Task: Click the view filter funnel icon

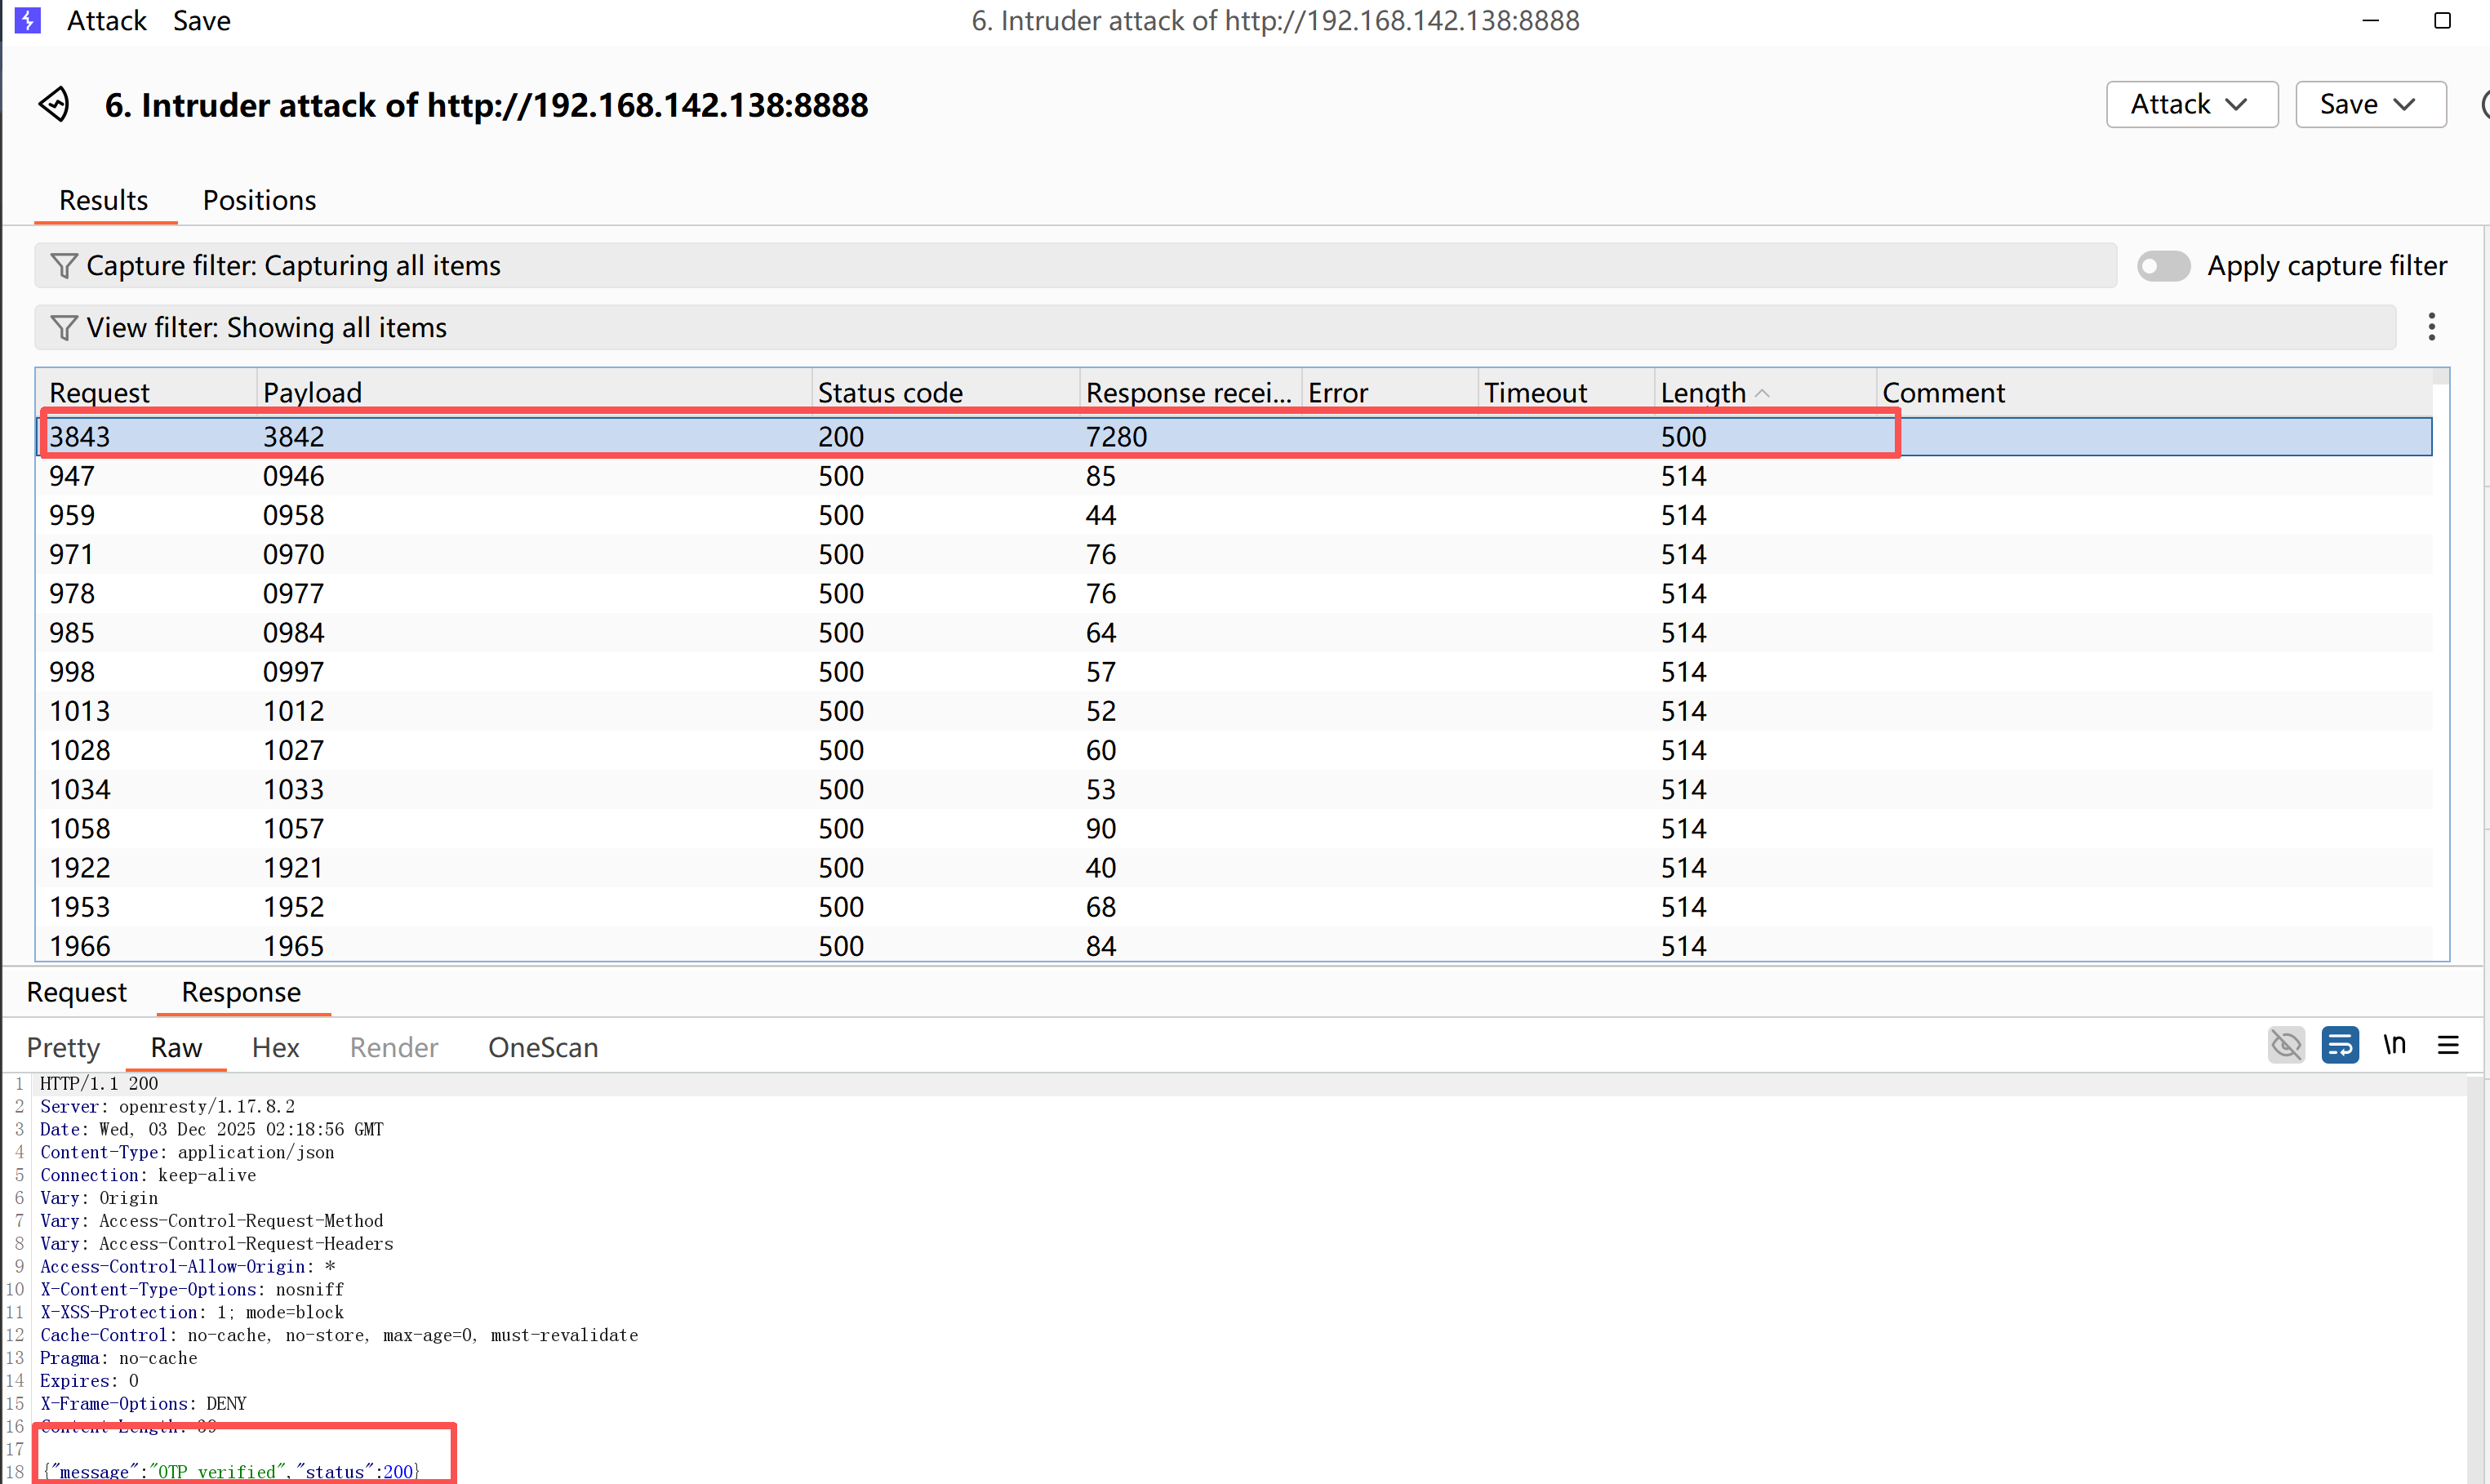Action: [63, 328]
